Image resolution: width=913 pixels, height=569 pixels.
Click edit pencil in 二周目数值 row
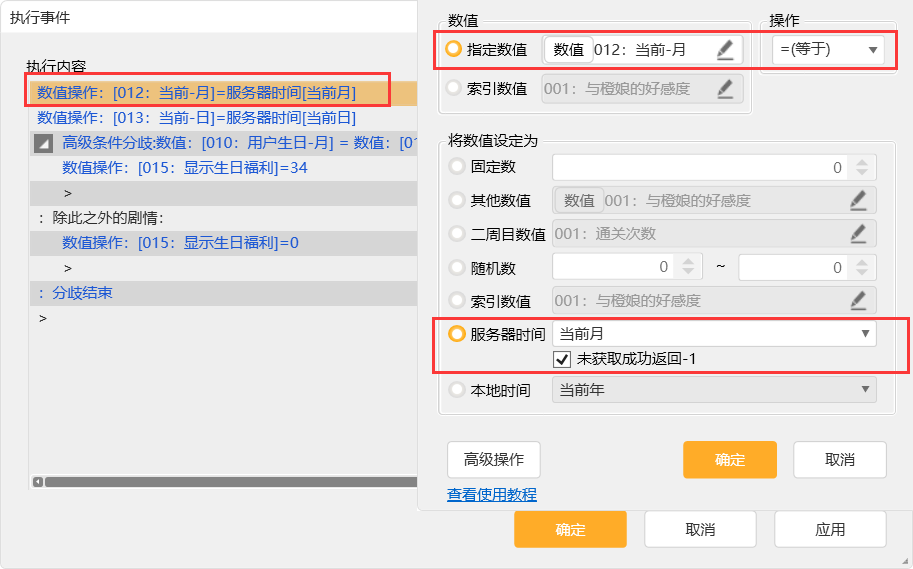858,234
